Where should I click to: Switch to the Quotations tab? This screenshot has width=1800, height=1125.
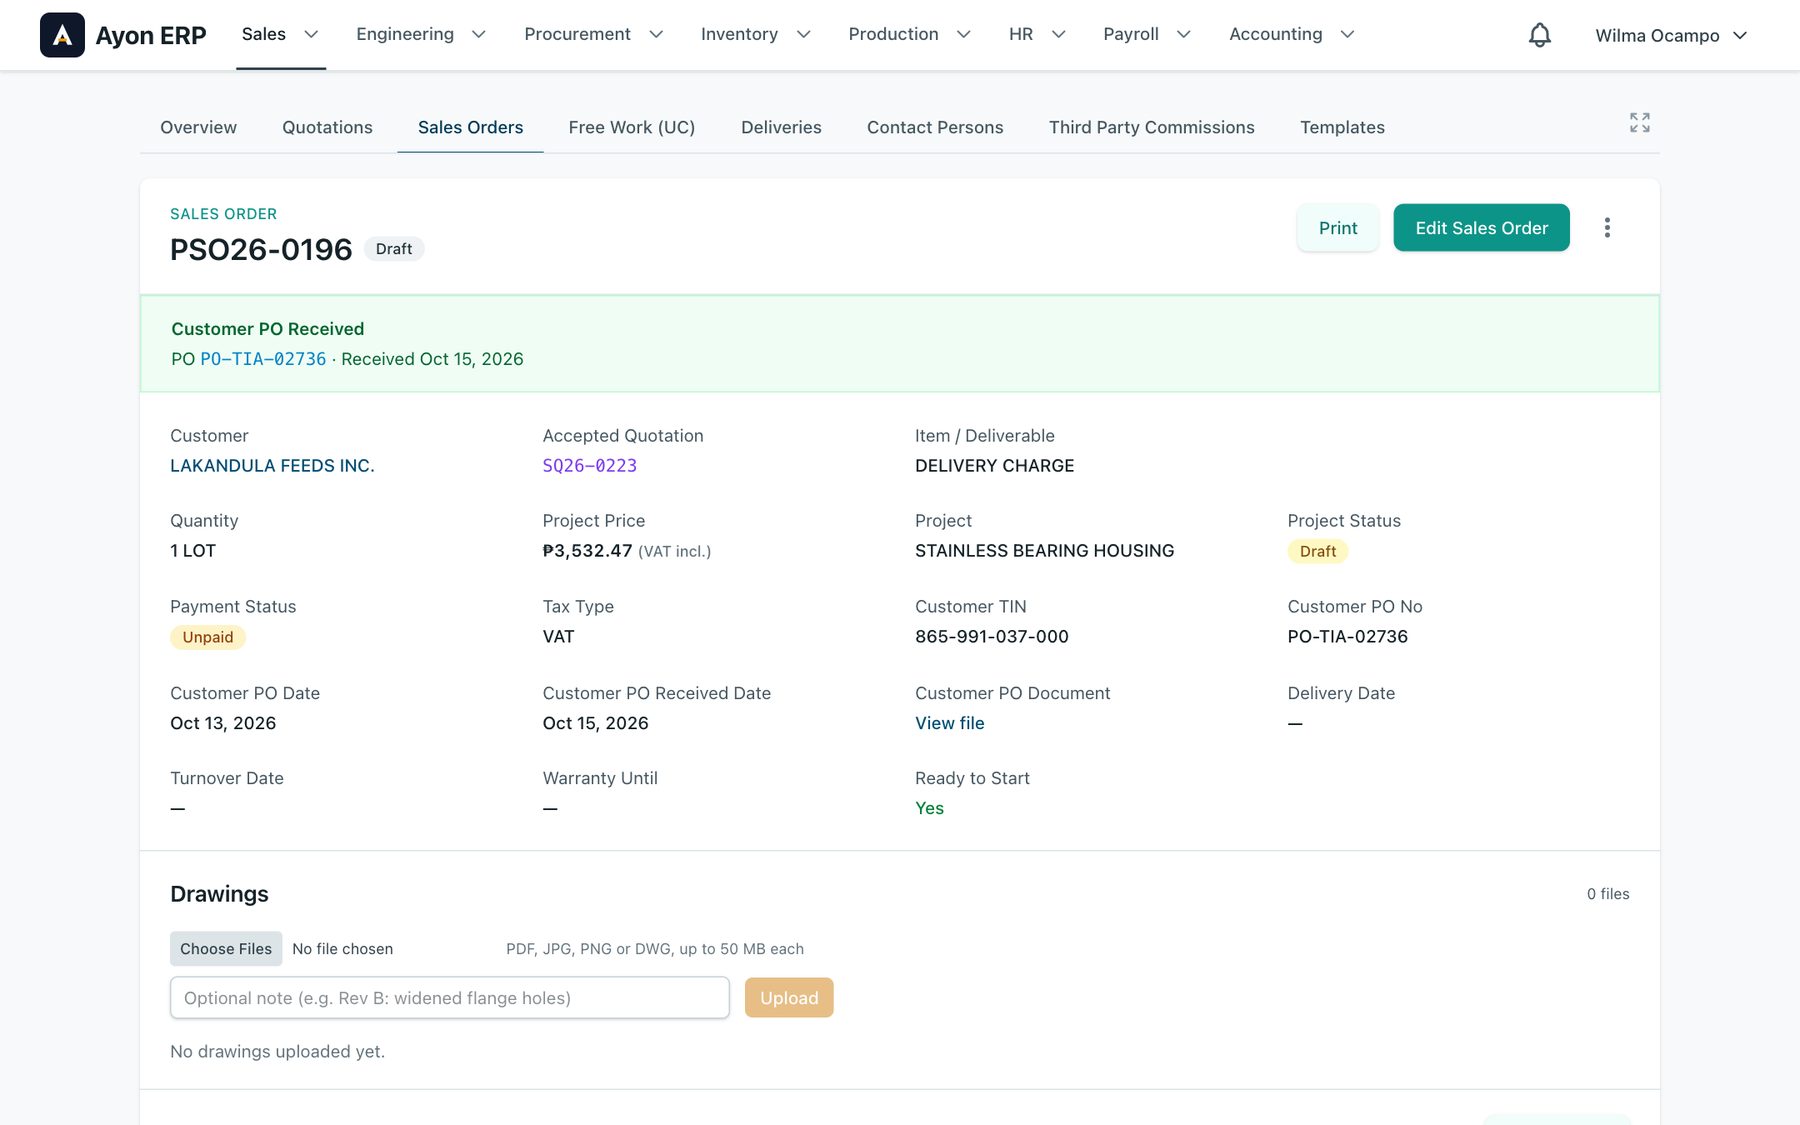(327, 127)
